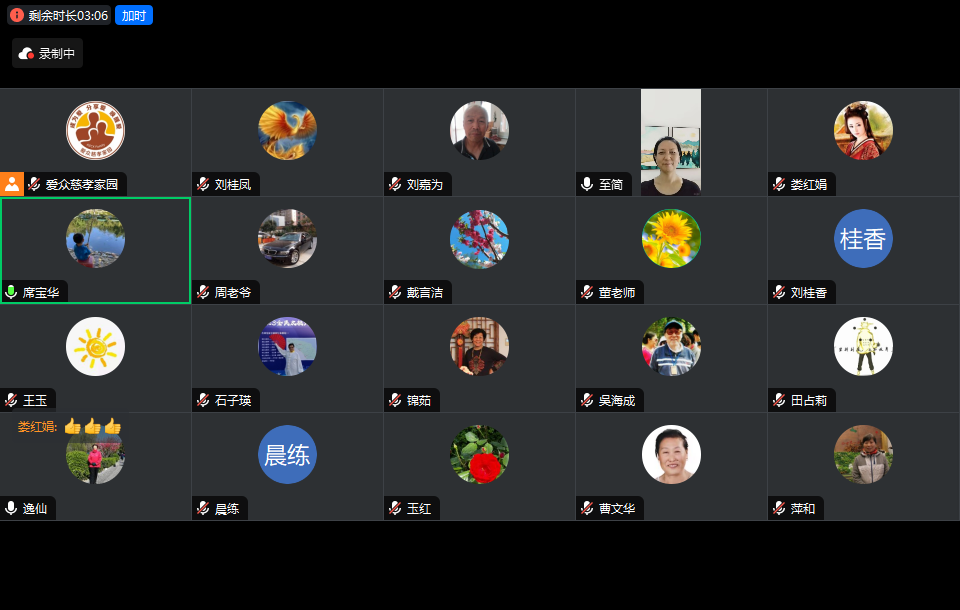Click the red info icon beside 剩余时长
Screen dimensions: 960x610
click(x=17, y=15)
